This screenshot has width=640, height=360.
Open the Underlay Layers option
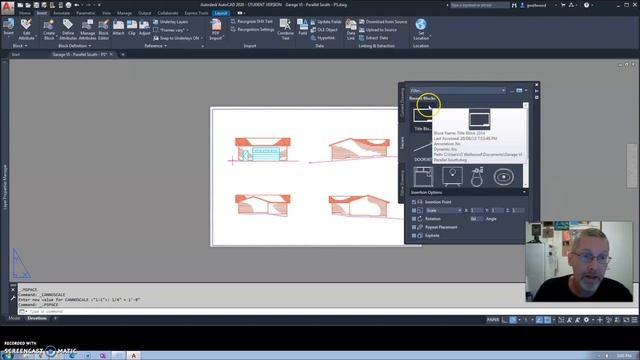click(171, 22)
